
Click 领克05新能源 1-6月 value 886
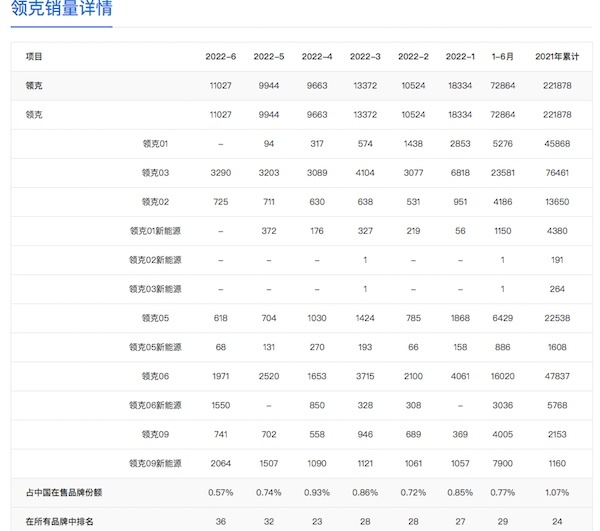[x=502, y=347]
